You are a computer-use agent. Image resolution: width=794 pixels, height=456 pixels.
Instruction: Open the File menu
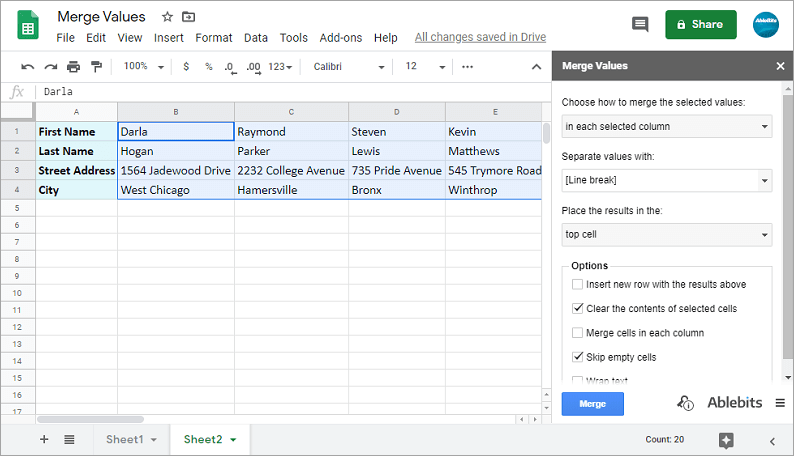(65, 38)
